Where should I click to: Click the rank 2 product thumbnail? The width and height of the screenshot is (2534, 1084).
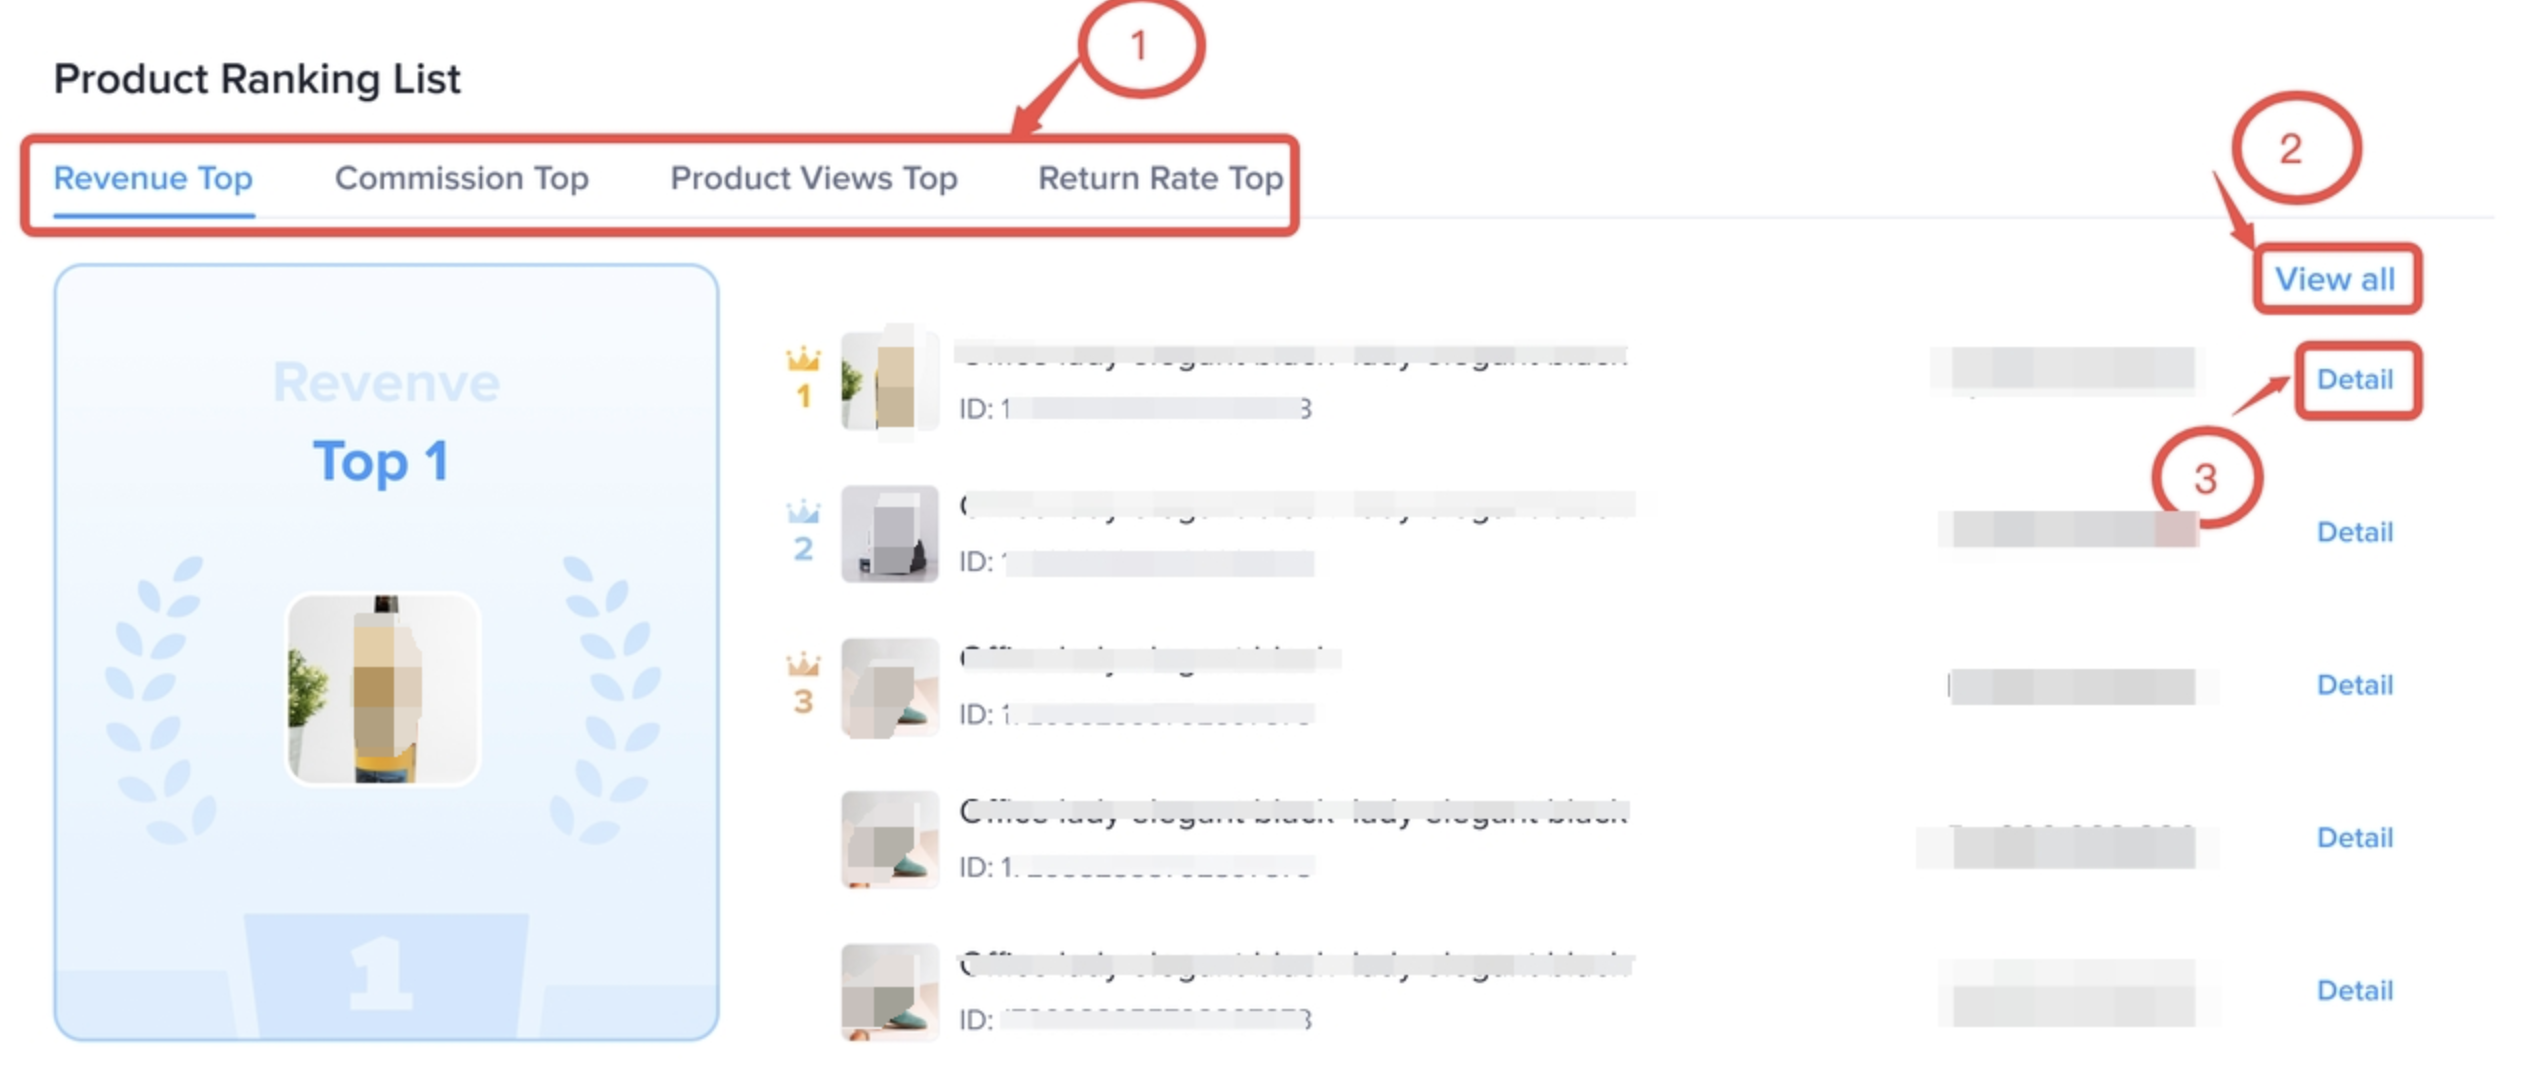(890, 534)
